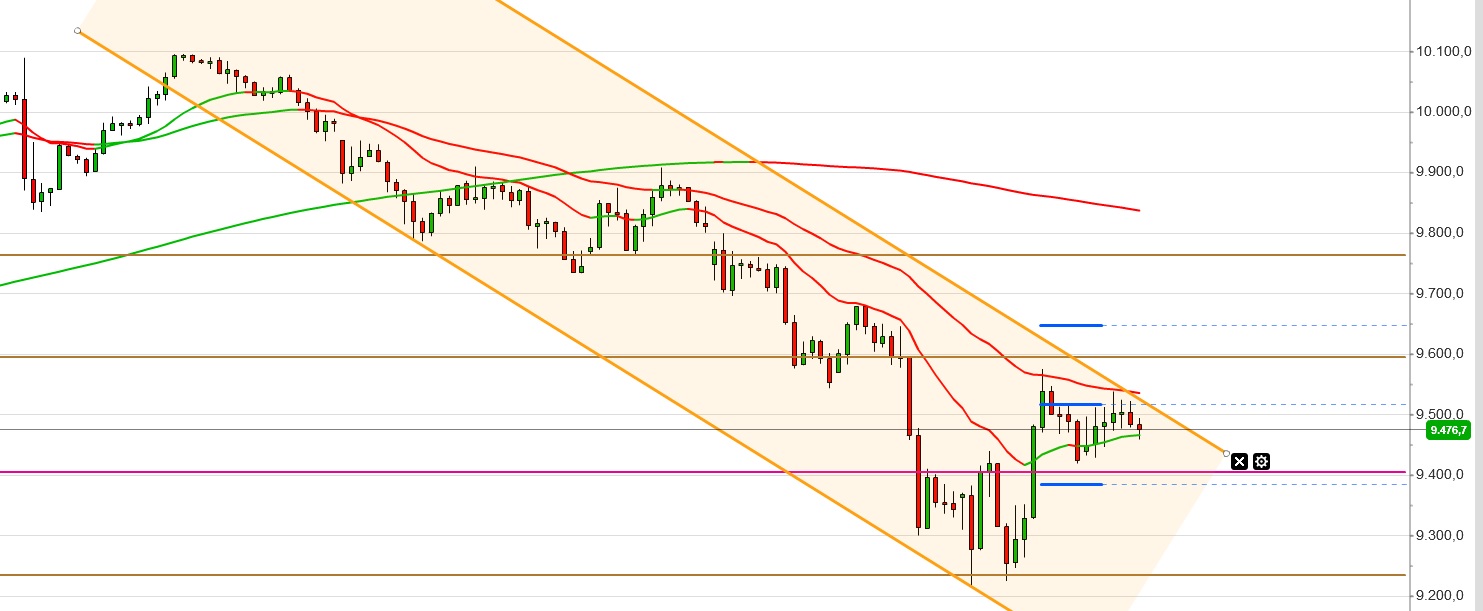This screenshot has height=611, width=1483.
Task: Click the green 9.476,7 current price tag
Action: (1448, 430)
